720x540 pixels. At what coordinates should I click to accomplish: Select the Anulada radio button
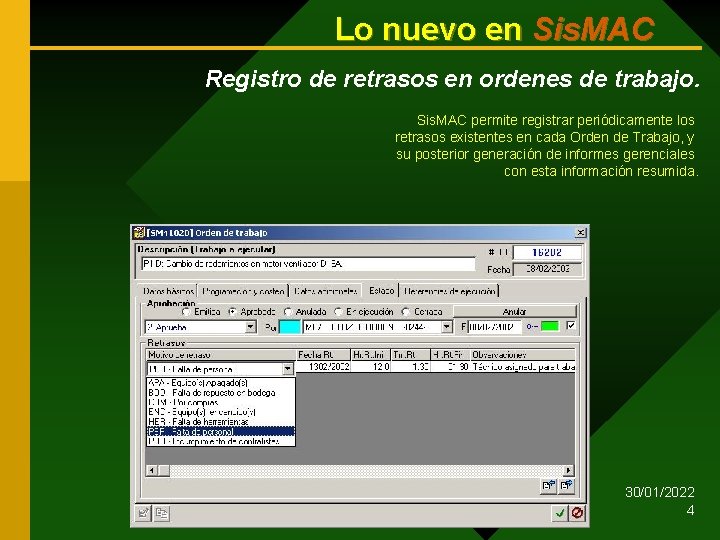point(288,312)
